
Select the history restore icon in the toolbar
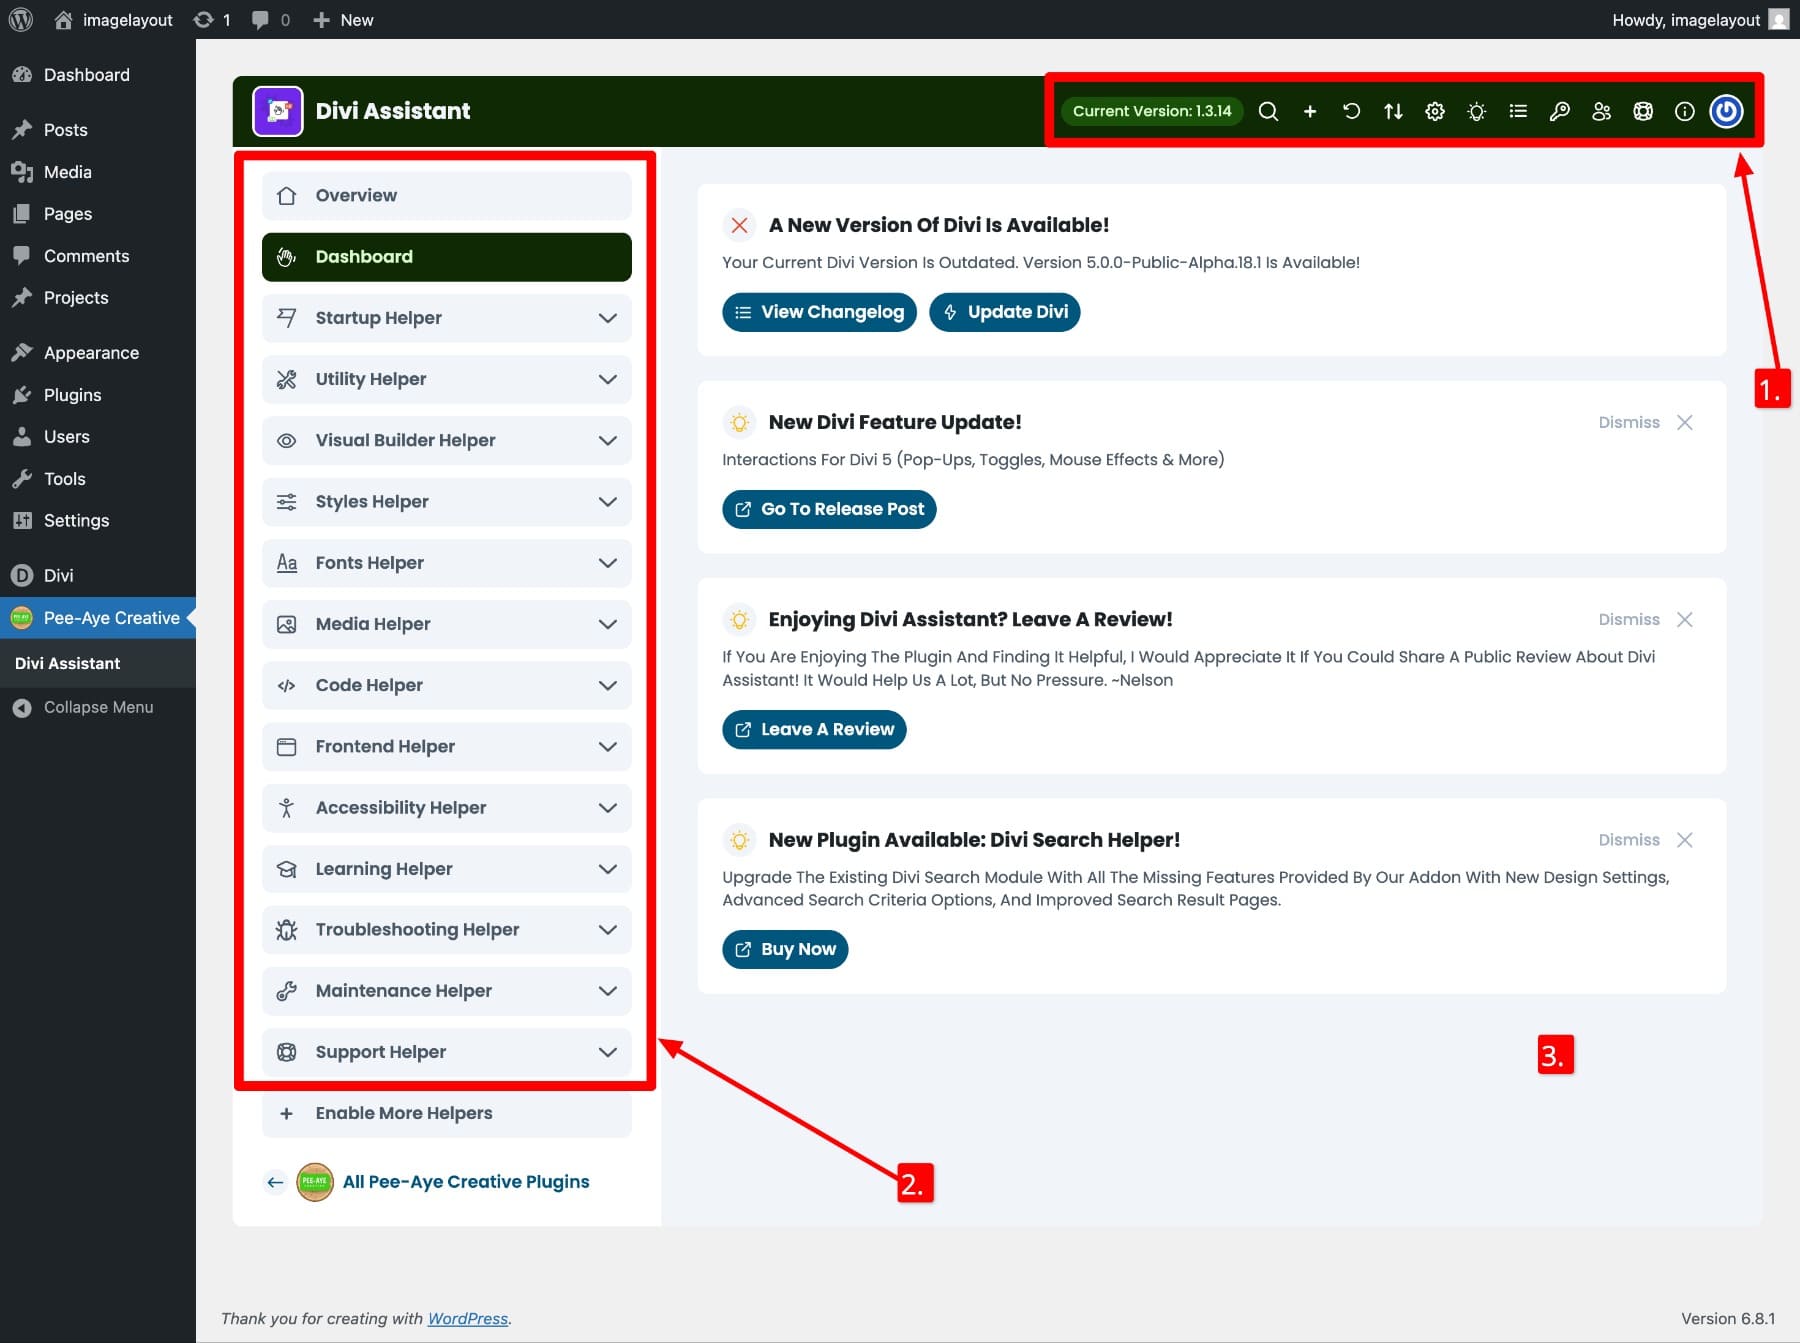click(1351, 111)
